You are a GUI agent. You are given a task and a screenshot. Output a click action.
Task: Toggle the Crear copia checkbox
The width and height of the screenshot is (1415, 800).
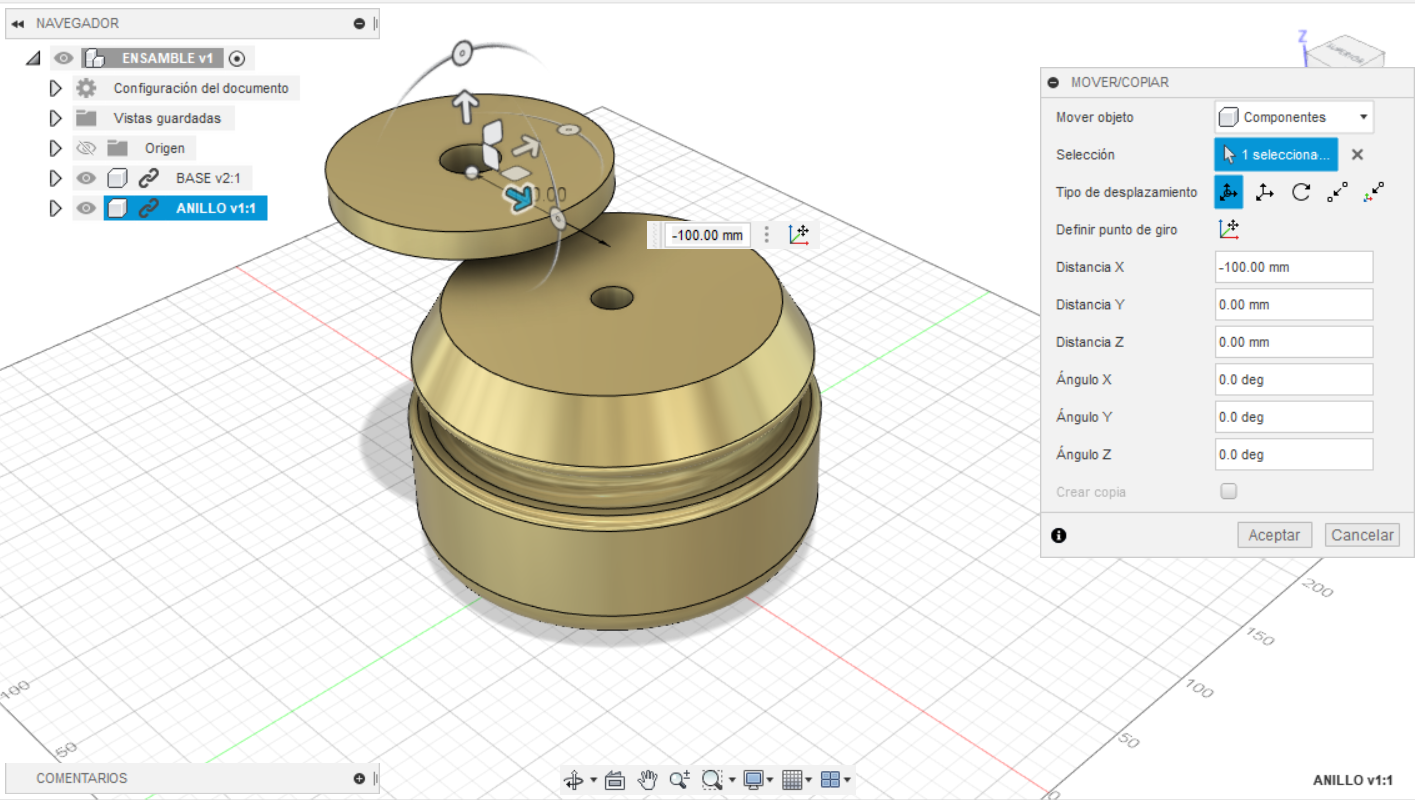pyautogui.click(x=1229, y=491)
